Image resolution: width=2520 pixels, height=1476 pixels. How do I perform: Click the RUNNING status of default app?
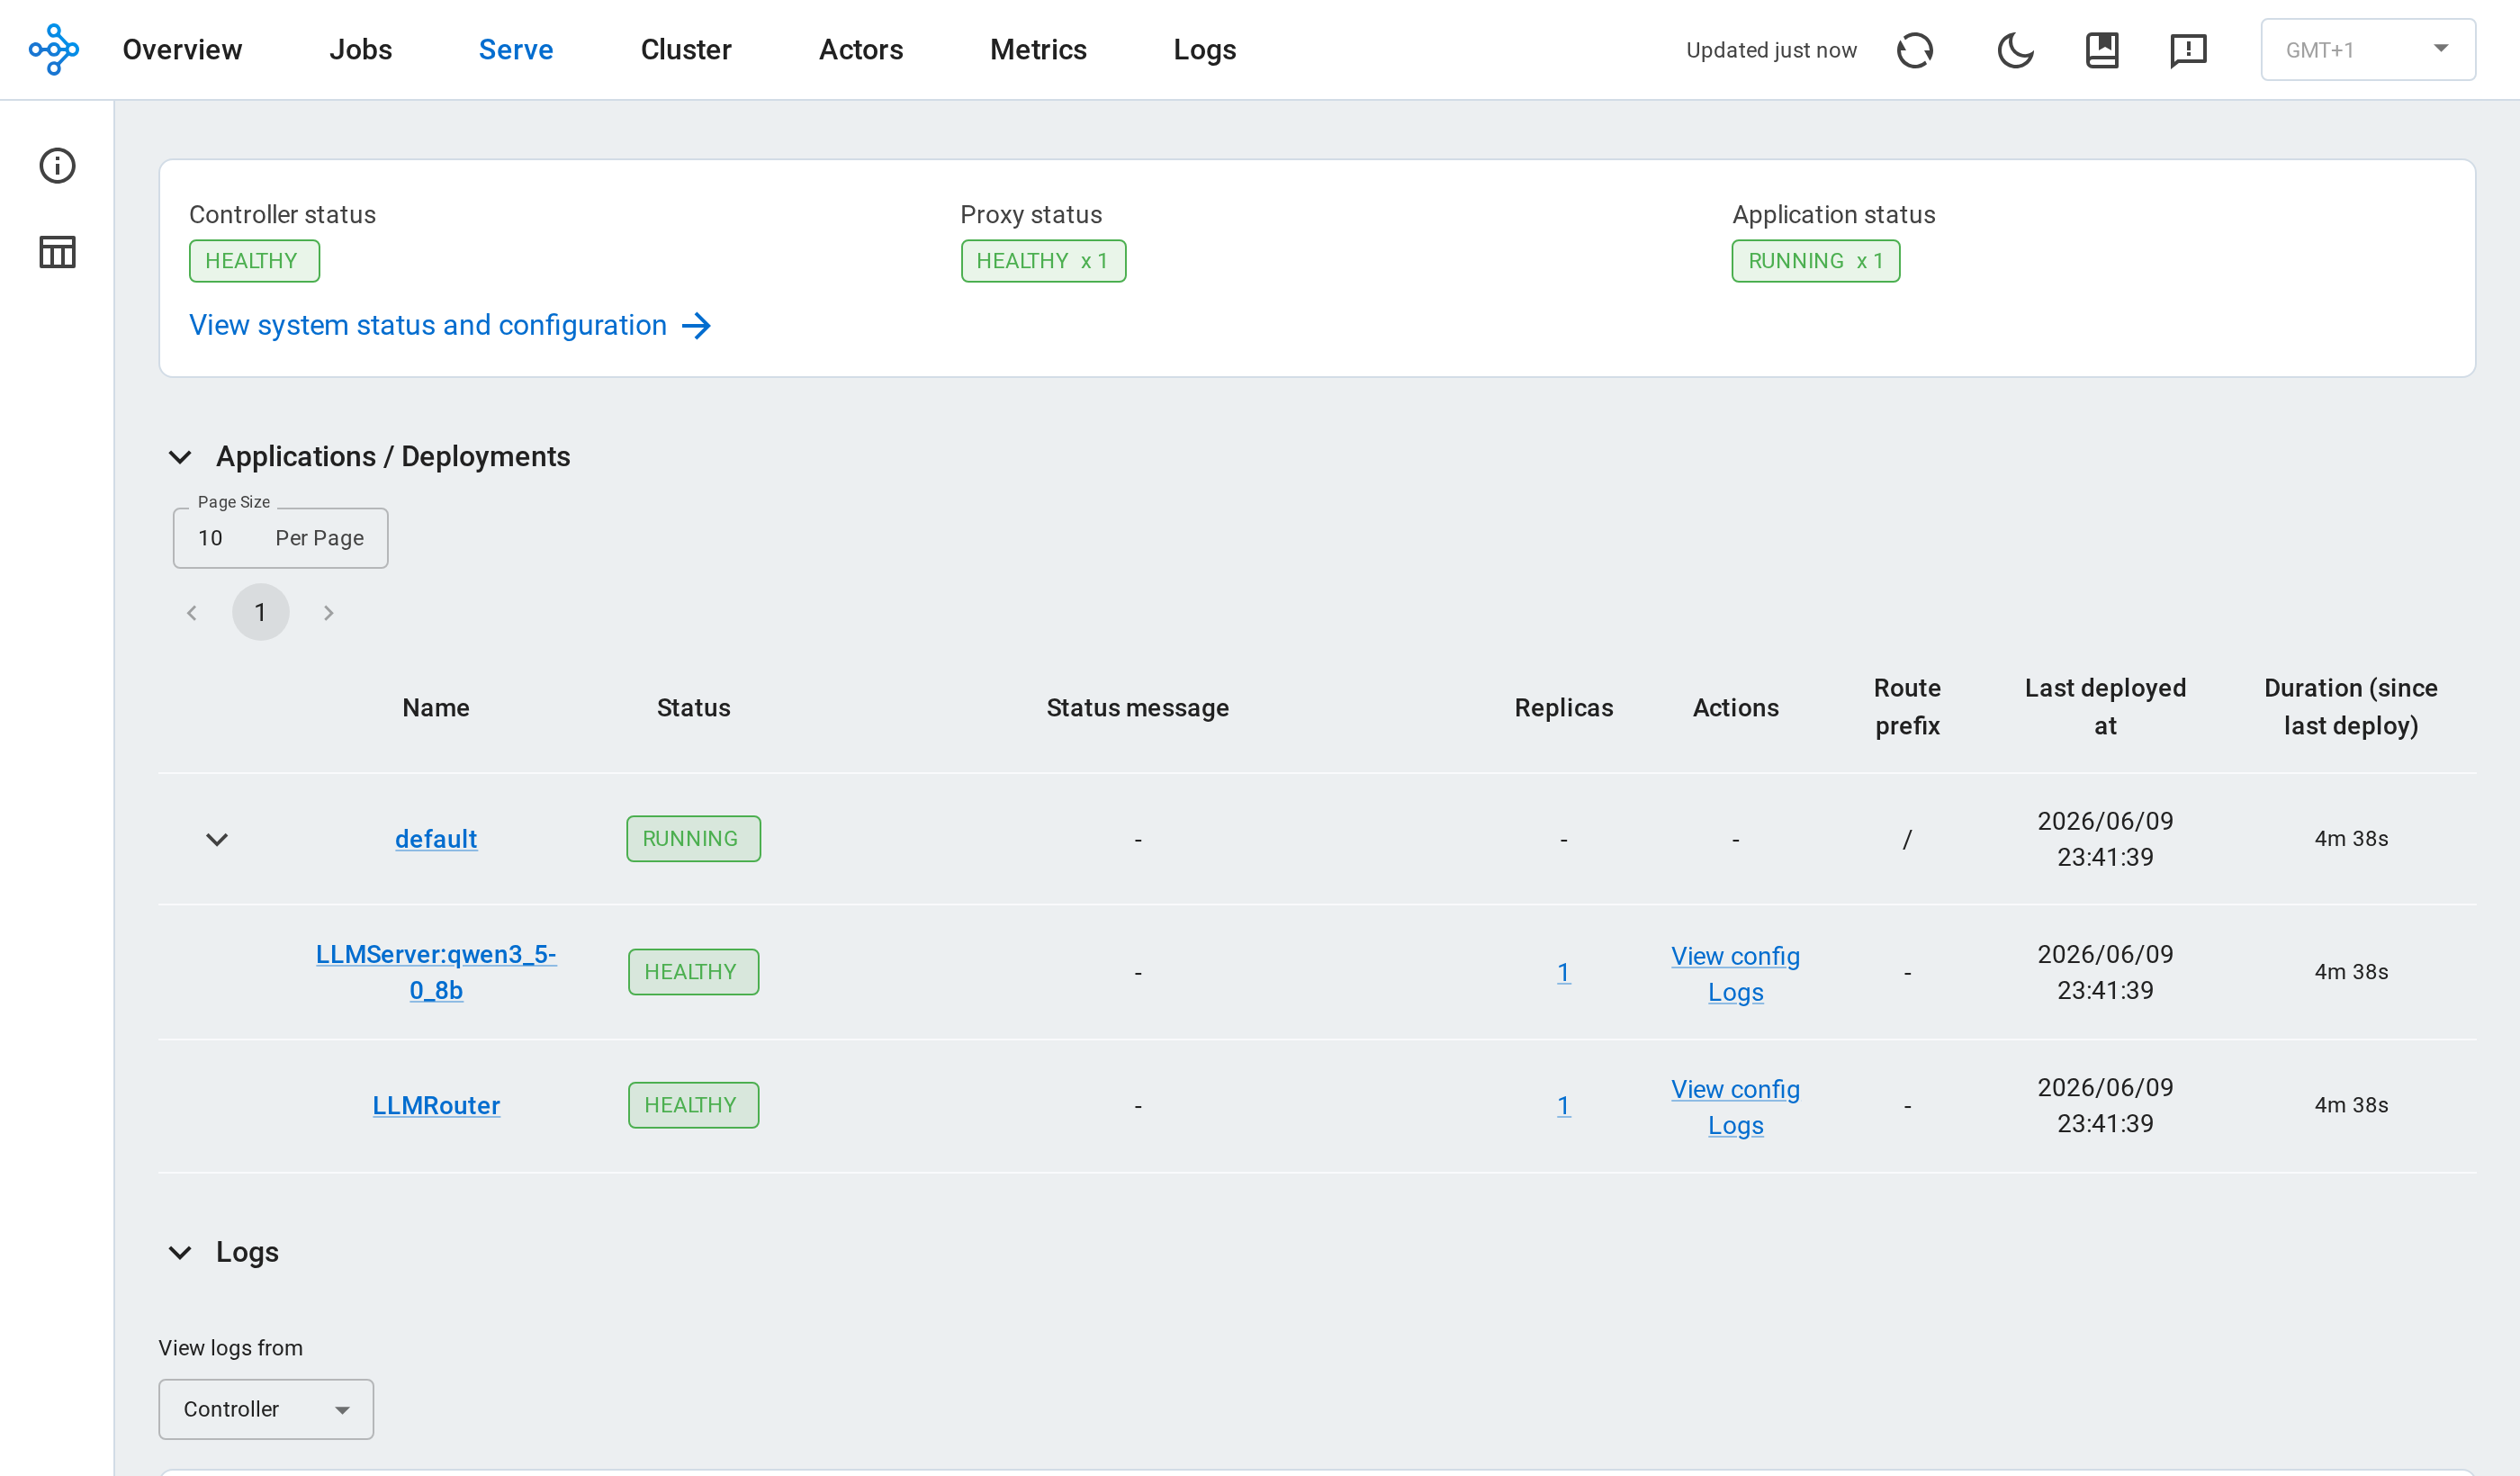[693, 839]
